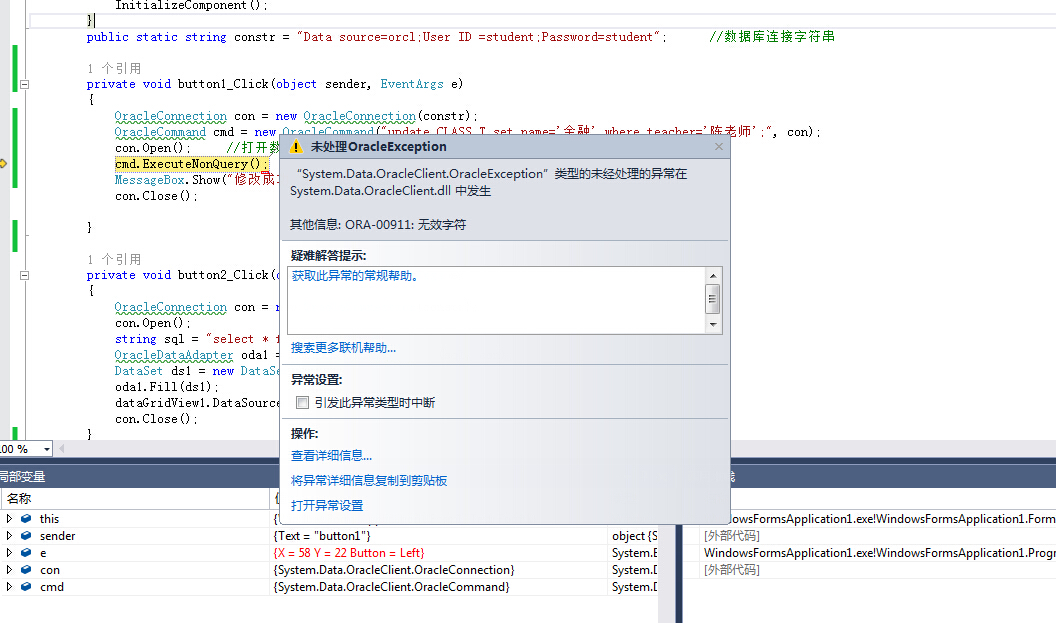
Task: Click the '1 个引用' link above button2_Click
Action: pos(114,260)
